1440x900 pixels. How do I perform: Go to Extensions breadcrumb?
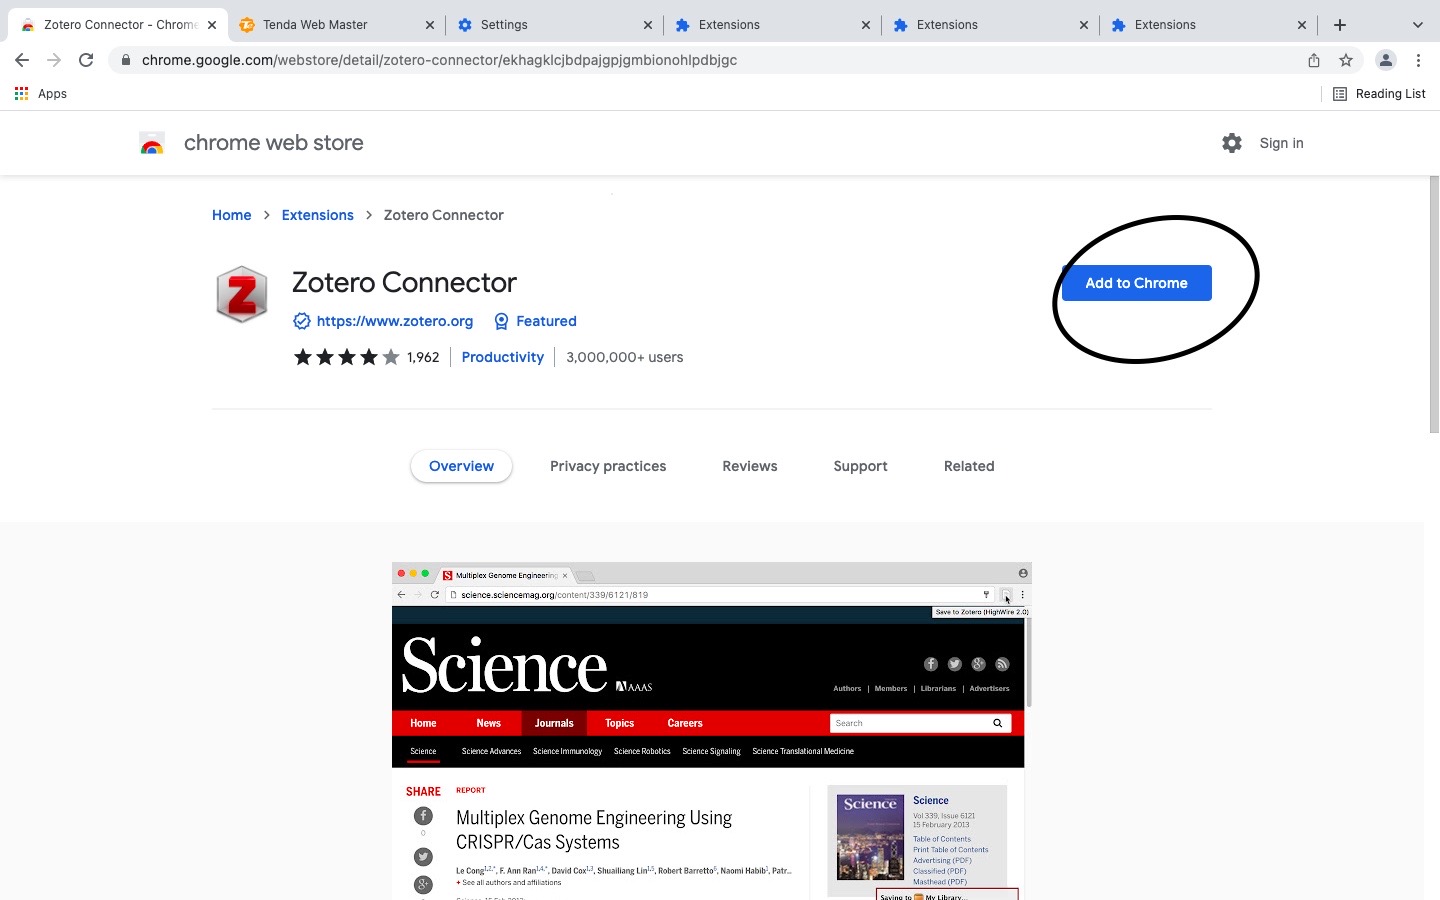click(317, 215)
